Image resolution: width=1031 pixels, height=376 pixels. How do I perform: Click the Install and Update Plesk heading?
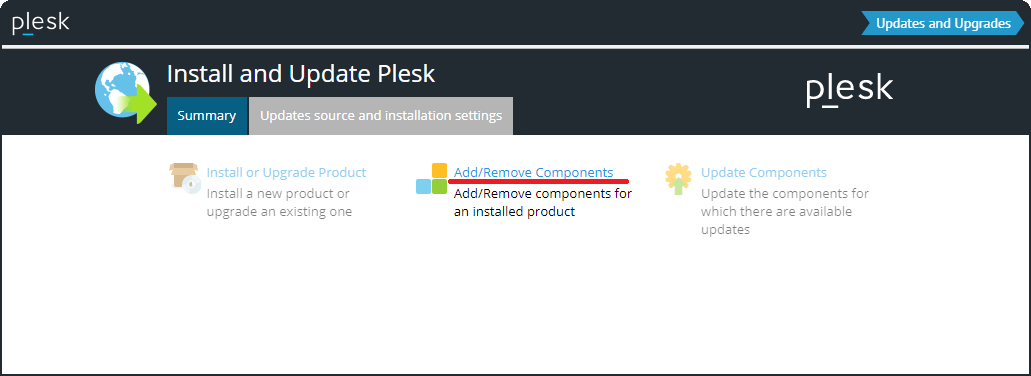pyautogui.click(x=300, y=74)
